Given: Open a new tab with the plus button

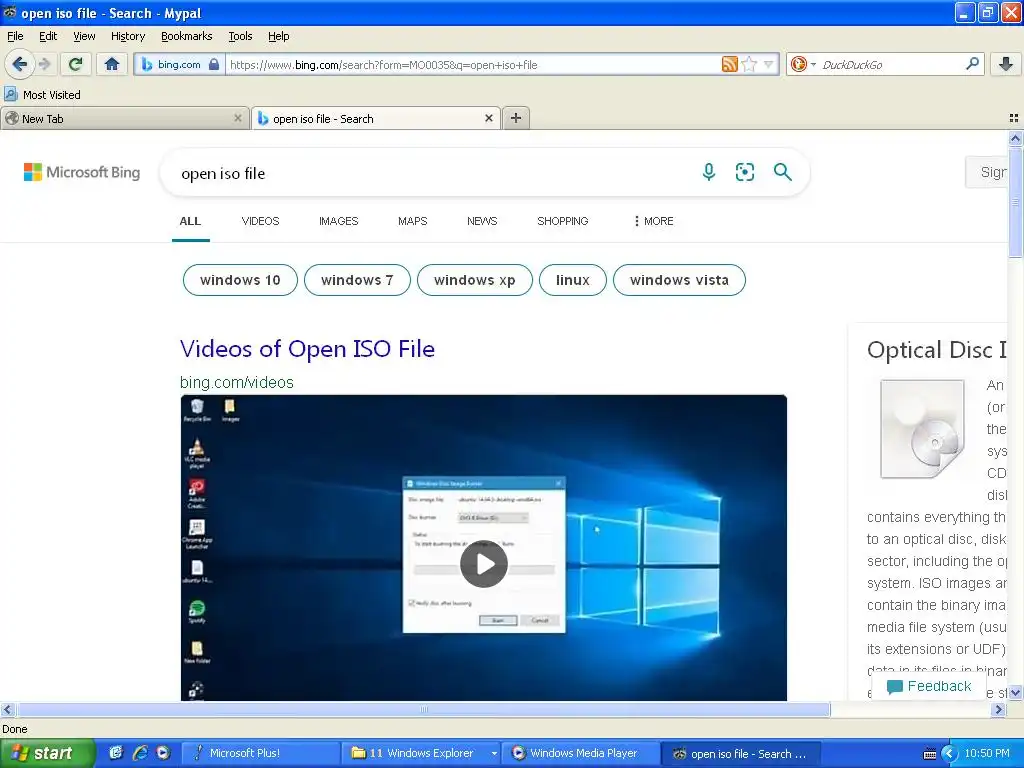Looking at the screenshot, I should 516,118.
